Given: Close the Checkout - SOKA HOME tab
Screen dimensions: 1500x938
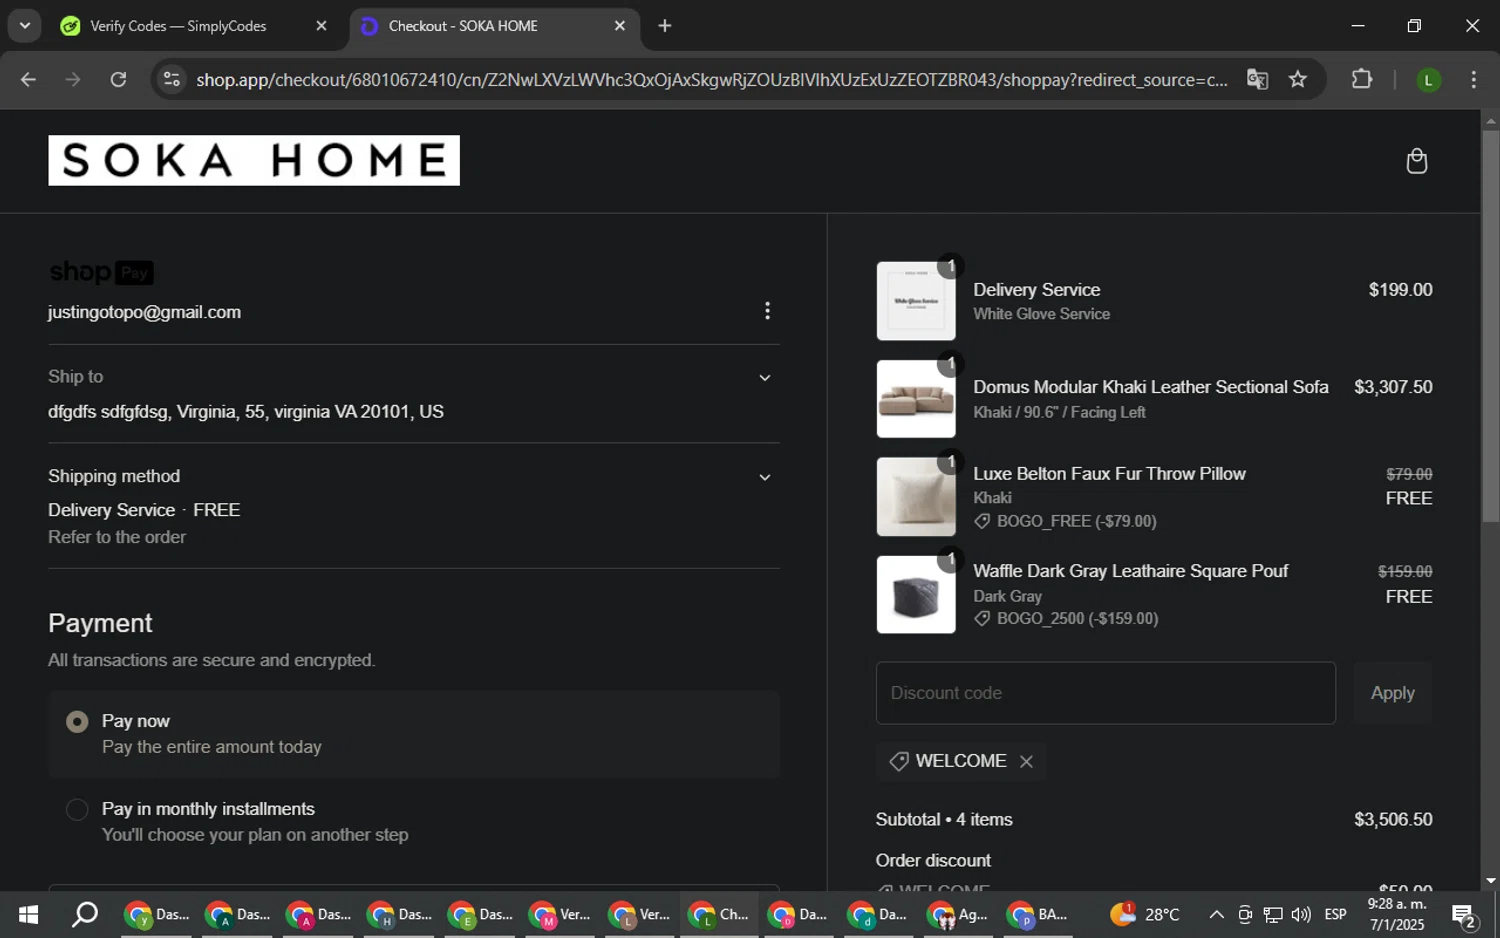Looking at the screenshot, I should 620,26.
